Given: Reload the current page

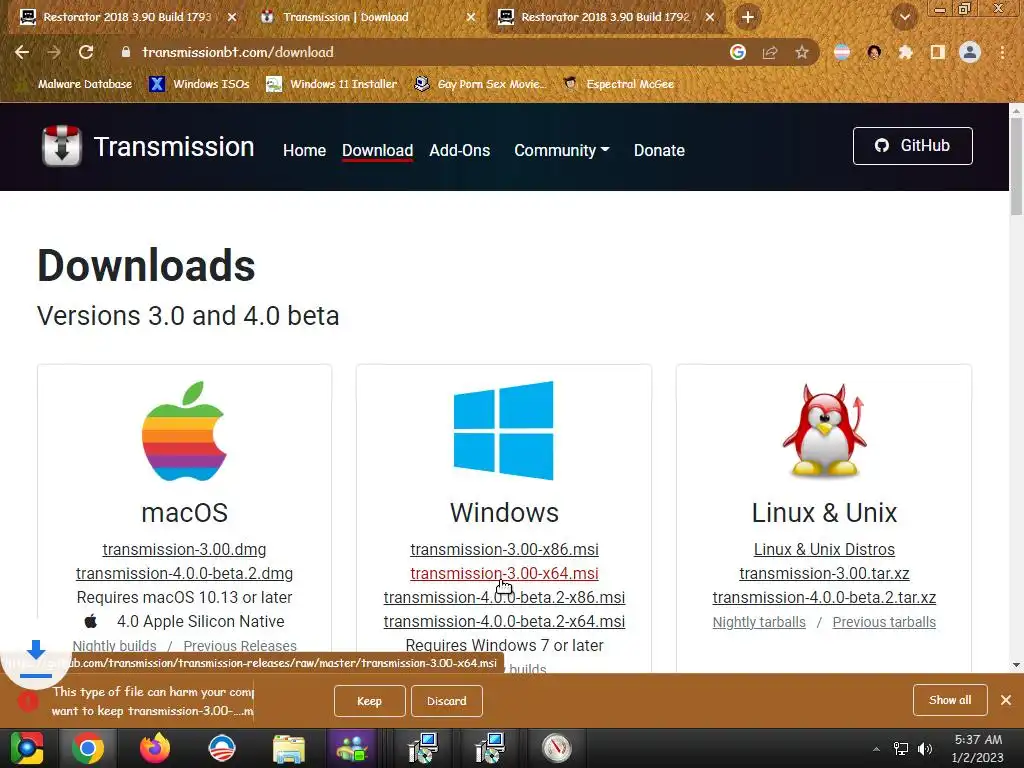Looking at the screenshot, I should pyautogui.click(x=86, y=52).
